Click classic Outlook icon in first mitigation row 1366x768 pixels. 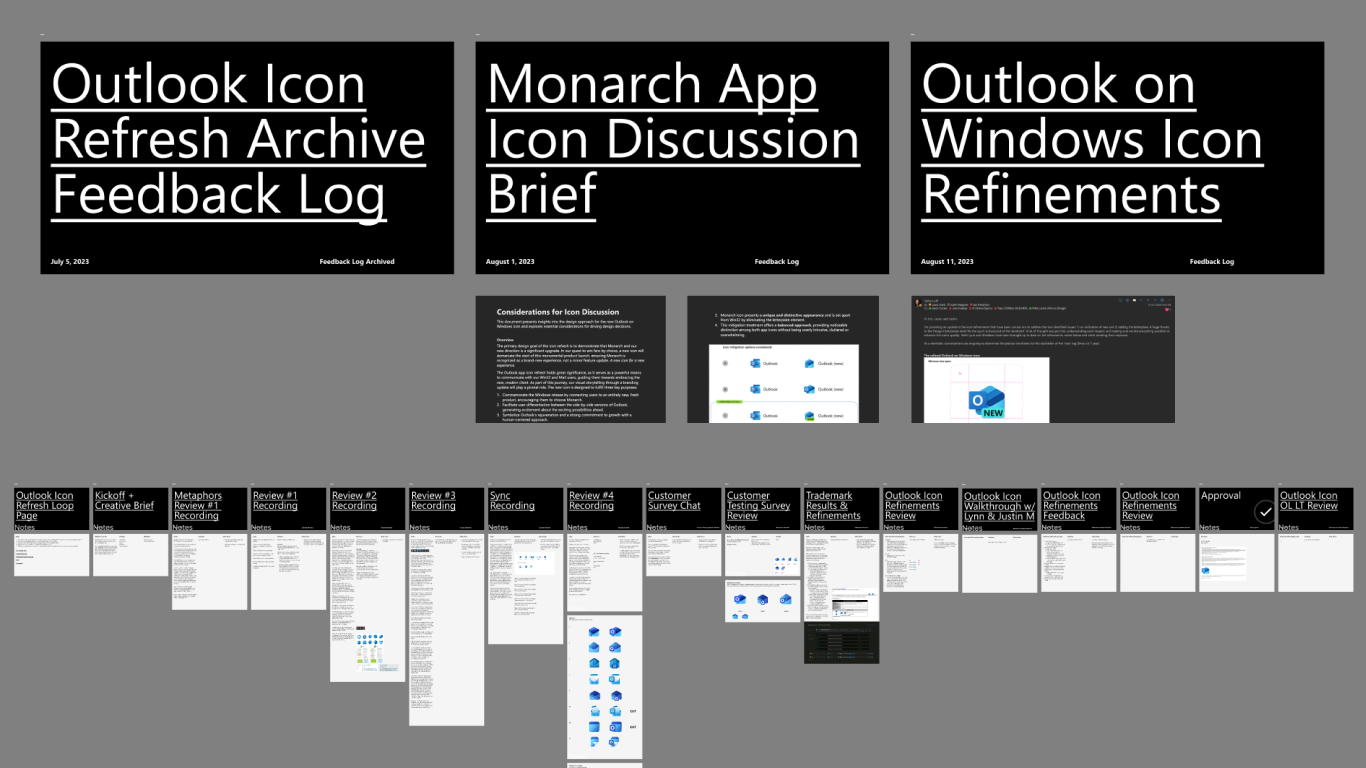point(755,363)
